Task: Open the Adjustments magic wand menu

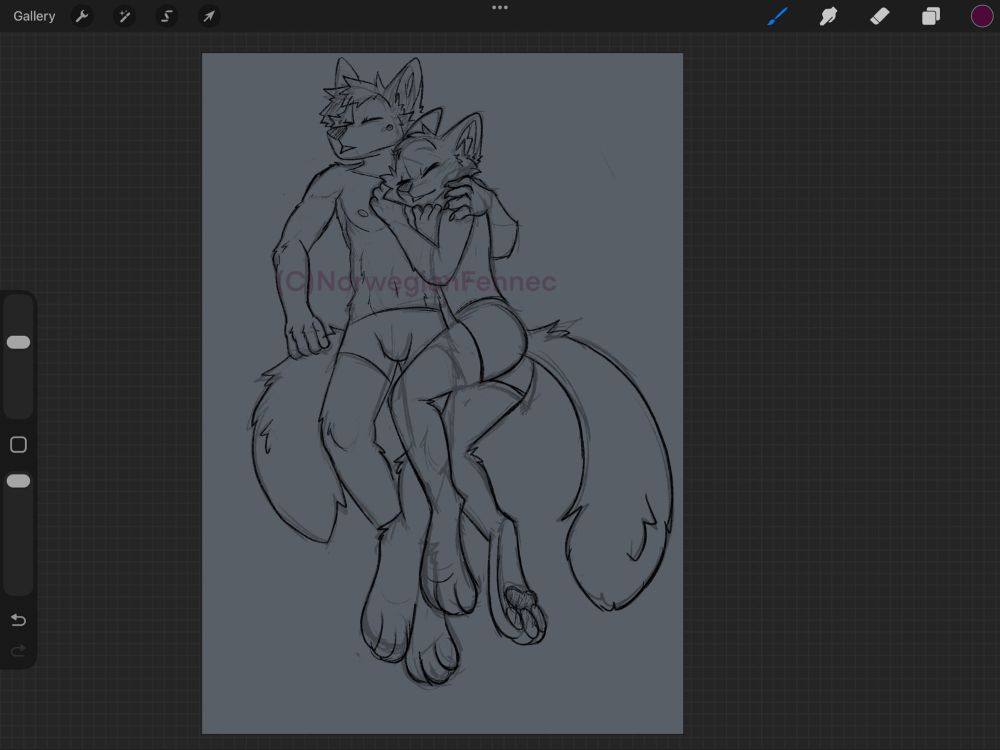Action: (x=124, y=16)
